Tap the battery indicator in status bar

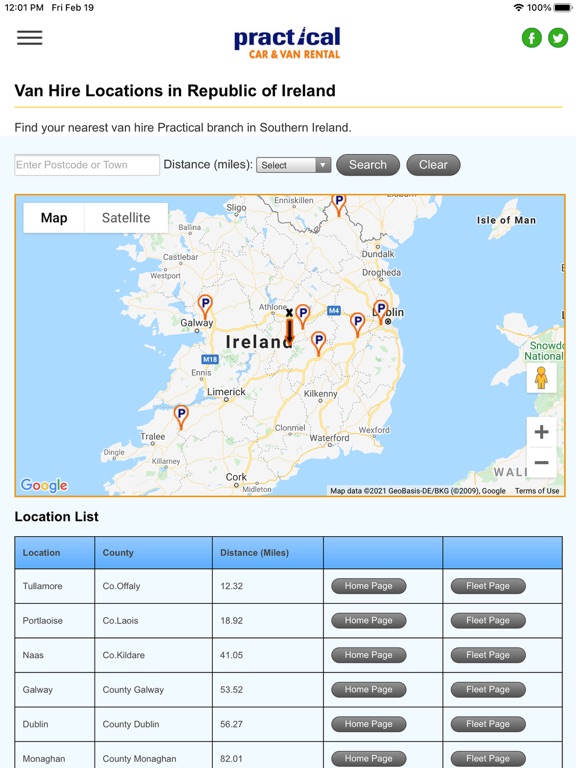click(x=563, y=7)
